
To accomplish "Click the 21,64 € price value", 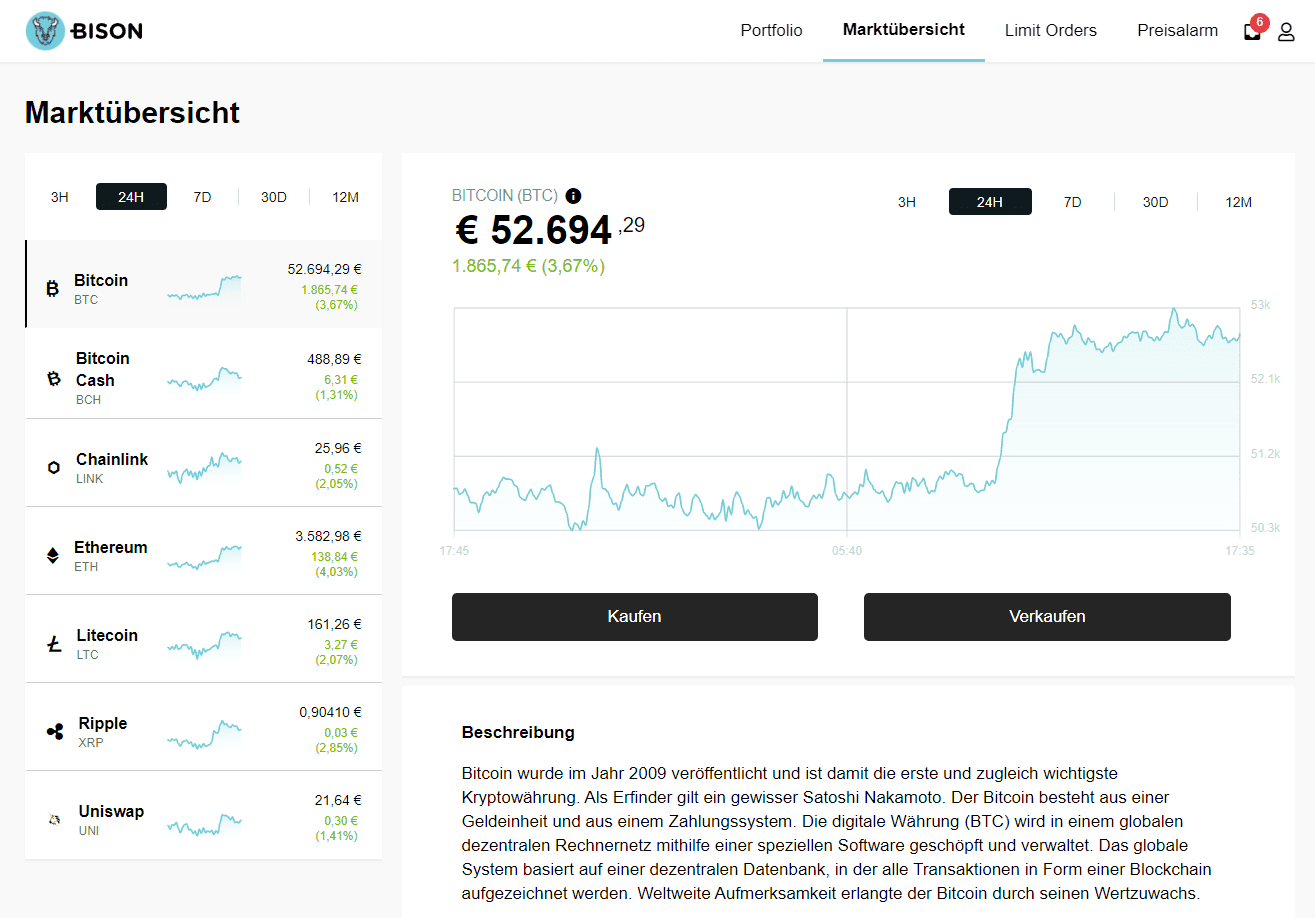I will (x=337, y=800).
